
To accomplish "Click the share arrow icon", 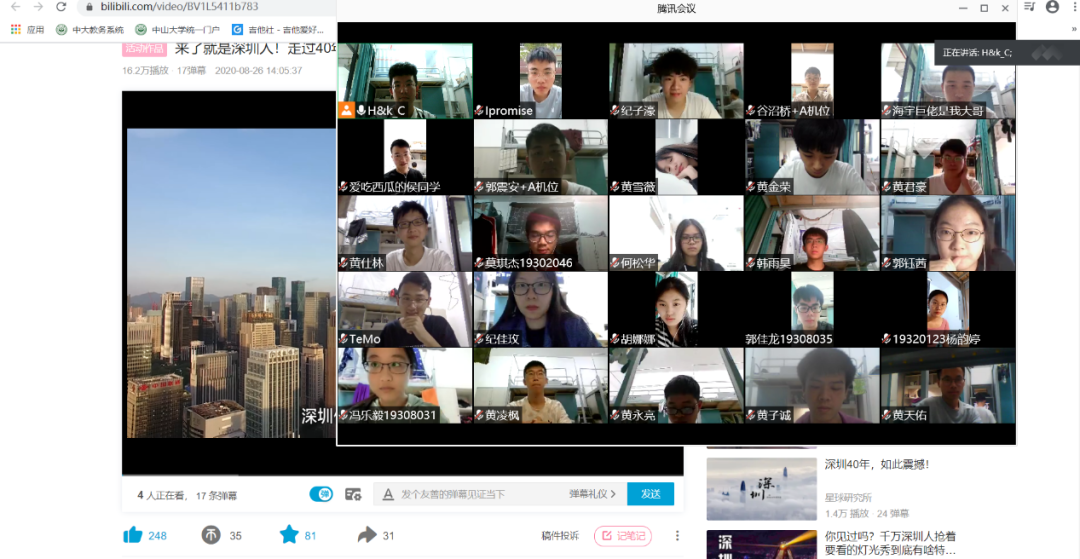I will click(x=367, y=535).
